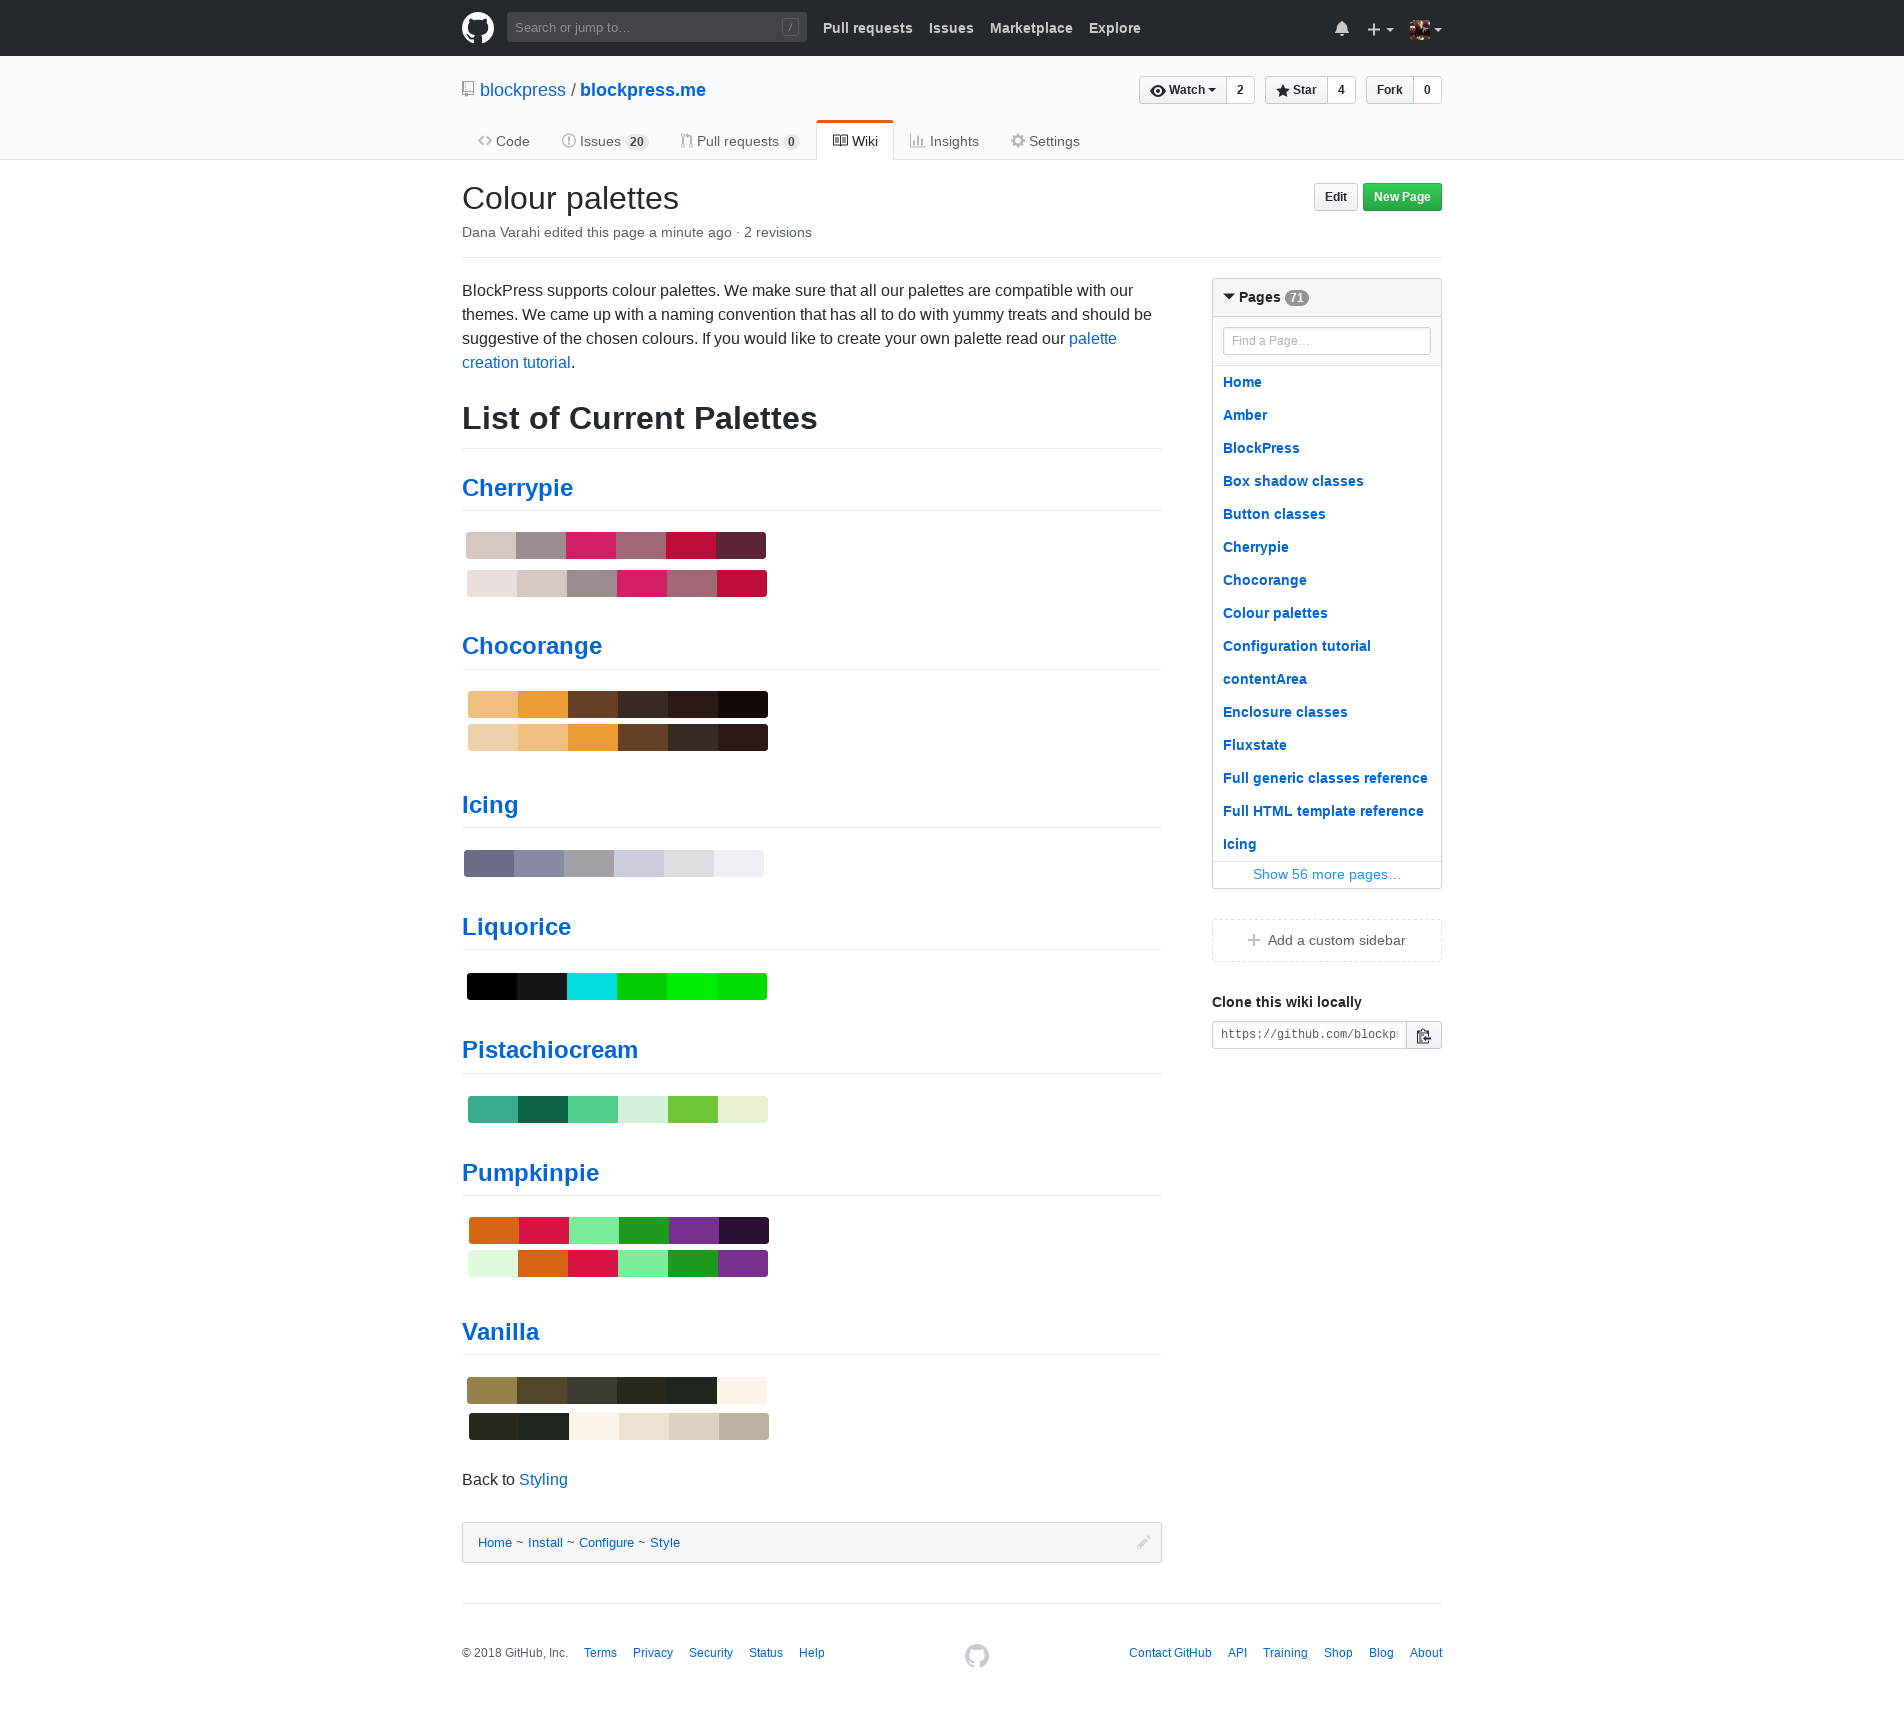Open the plus create-new menu
1904x1718 pixels.
pos(1380,29)
